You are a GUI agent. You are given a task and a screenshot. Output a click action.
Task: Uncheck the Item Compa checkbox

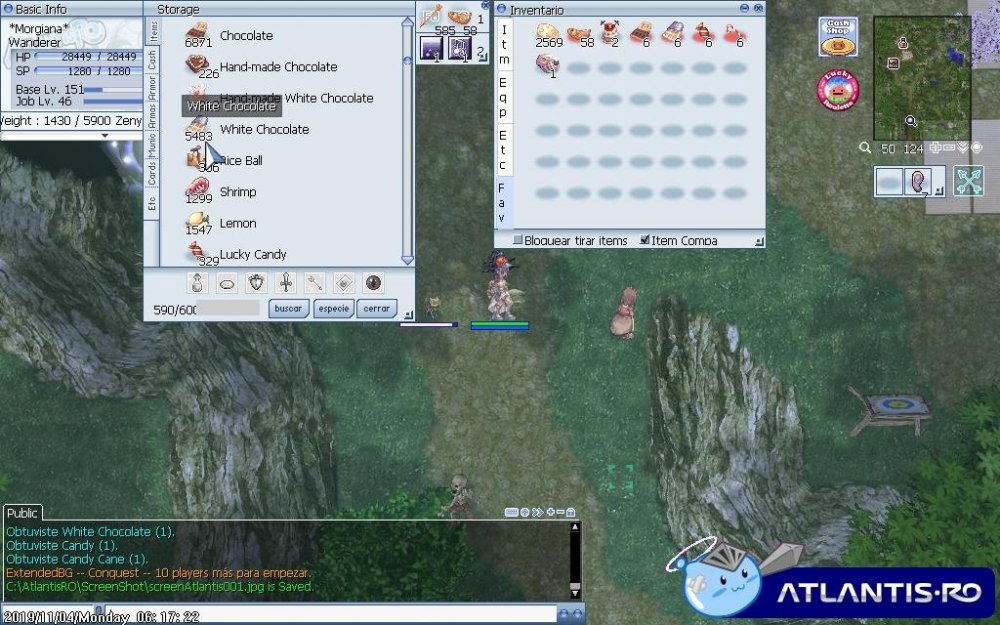click(645, 240)
